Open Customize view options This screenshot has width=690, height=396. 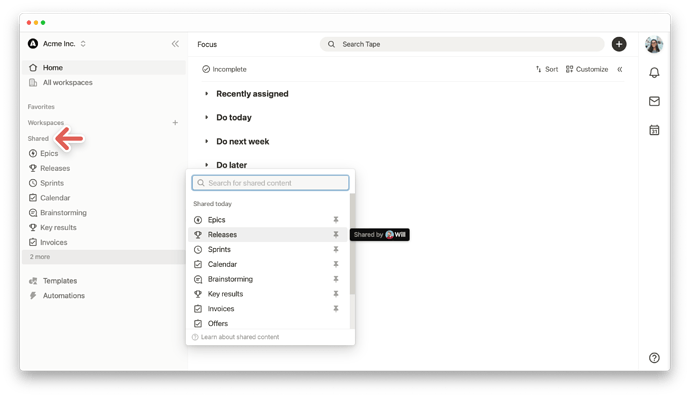coord(587,70)
